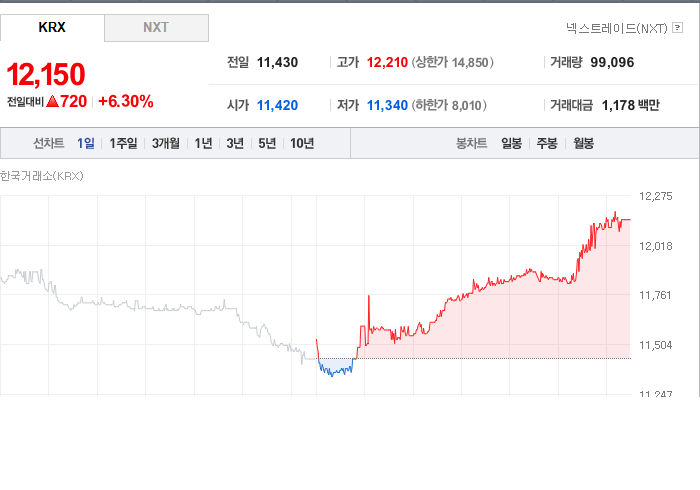Click the 11,504 axis label on chart
Screen dimensions: 700x490
pos(655,345)
